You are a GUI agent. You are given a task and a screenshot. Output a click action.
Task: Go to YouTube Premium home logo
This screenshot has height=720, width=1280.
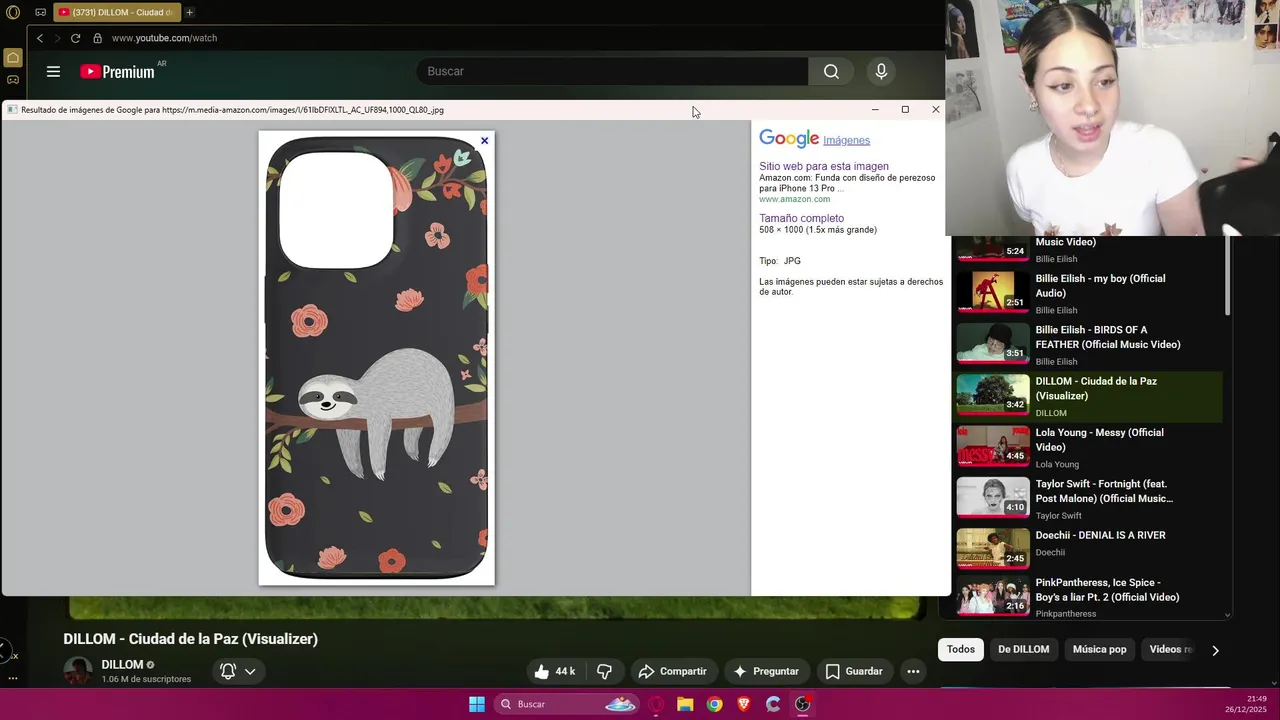pyautogui.click(x=117, y=71)
